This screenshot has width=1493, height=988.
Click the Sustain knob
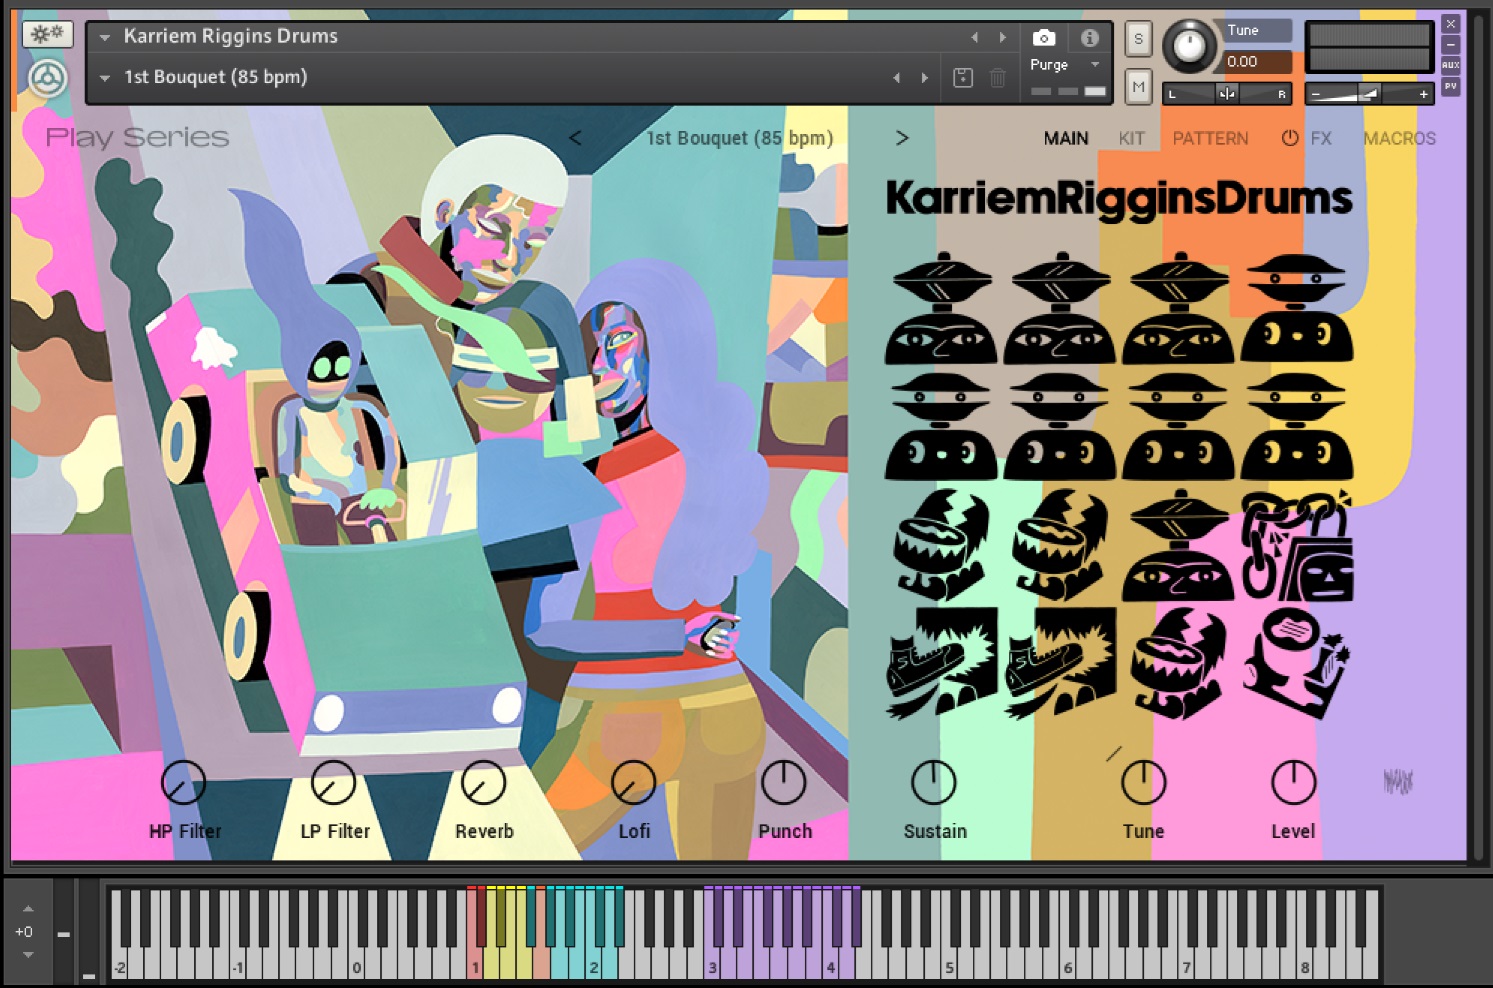click(x=934, y=783)
